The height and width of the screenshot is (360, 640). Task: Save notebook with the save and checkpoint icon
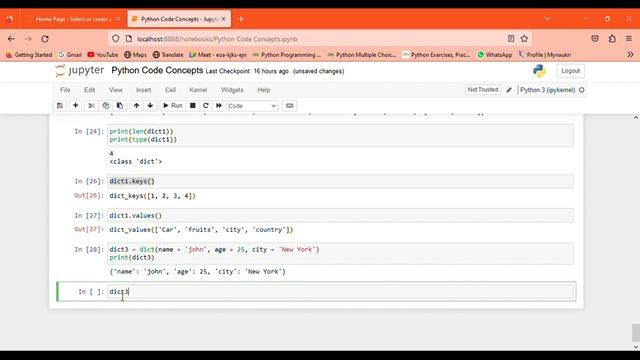(x=60, y=106)
